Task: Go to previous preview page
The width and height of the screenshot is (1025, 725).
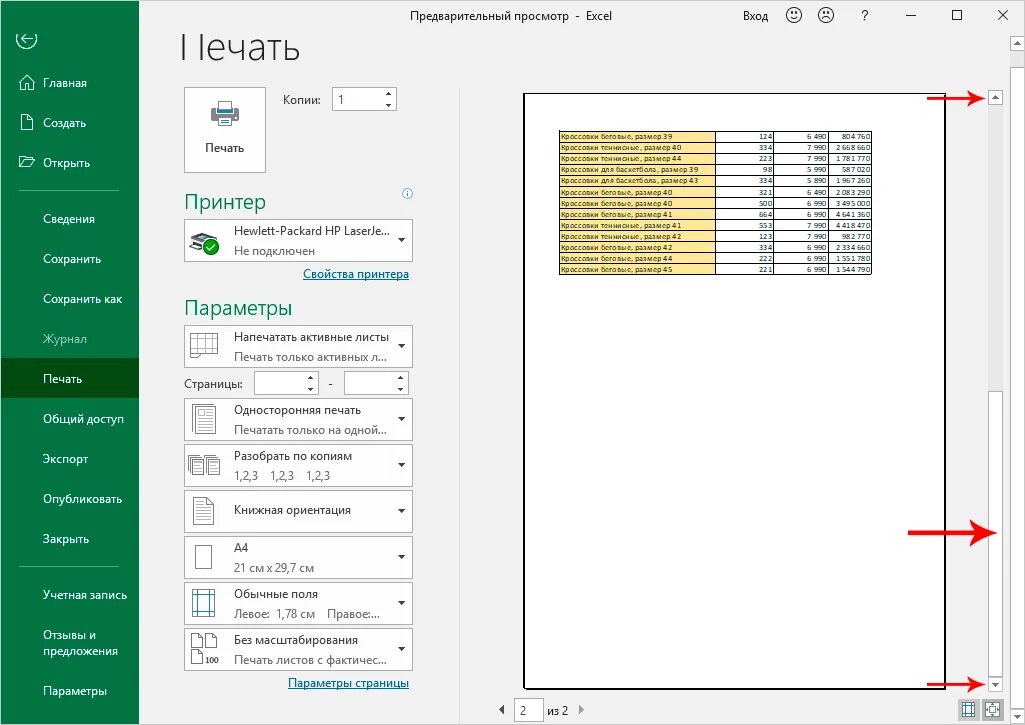Action: 501,709
